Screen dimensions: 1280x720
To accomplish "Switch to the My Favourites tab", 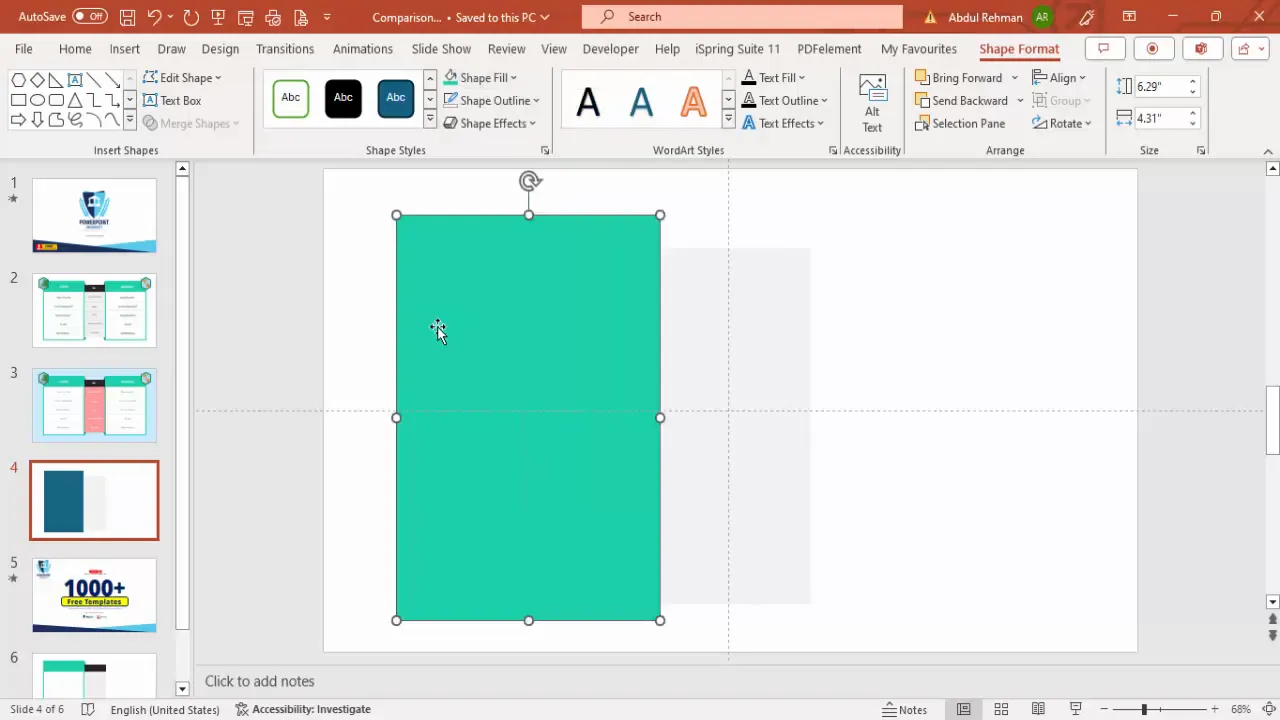I will (919, 48).
